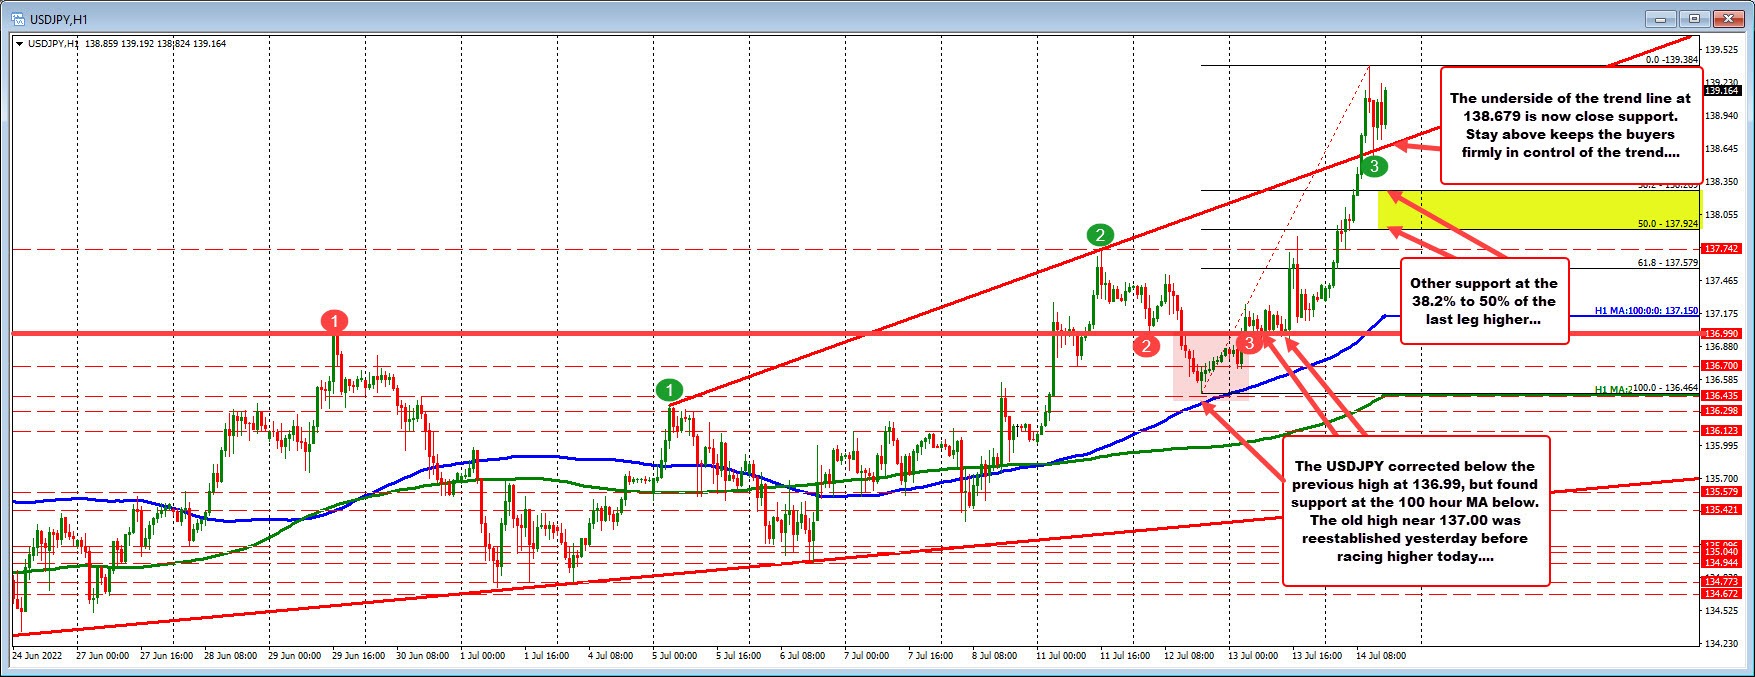Click the 139.525 price axis label

pyautogui.click(x=1722, y=49)
